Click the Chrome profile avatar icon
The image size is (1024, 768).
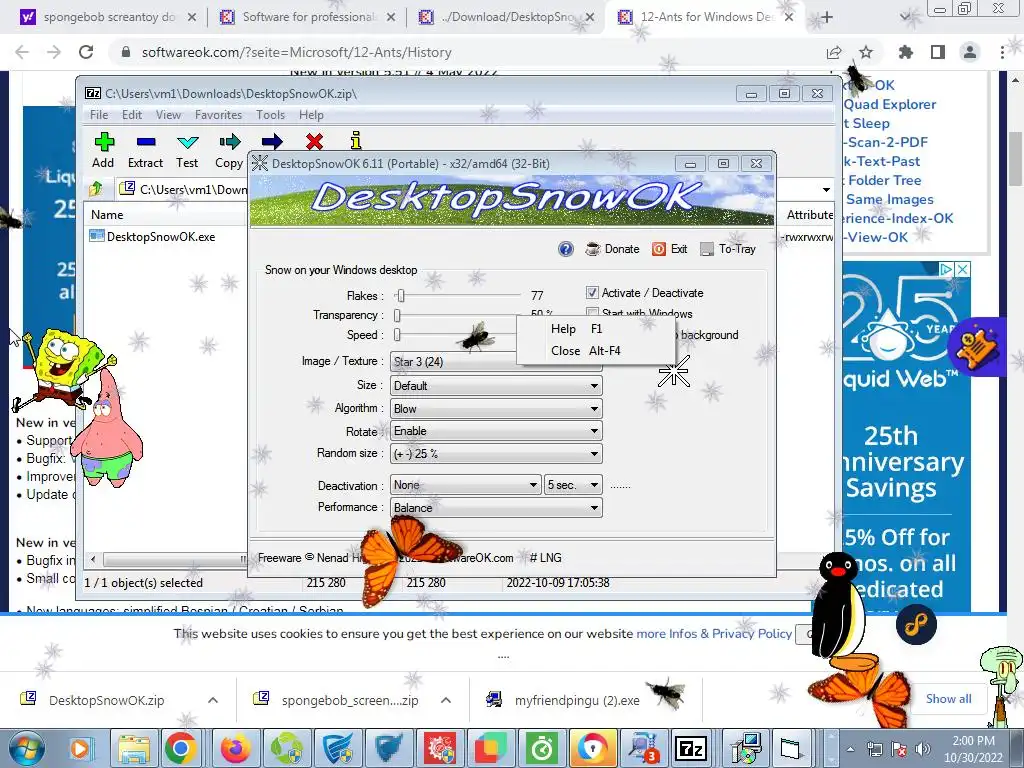(970, 52)
